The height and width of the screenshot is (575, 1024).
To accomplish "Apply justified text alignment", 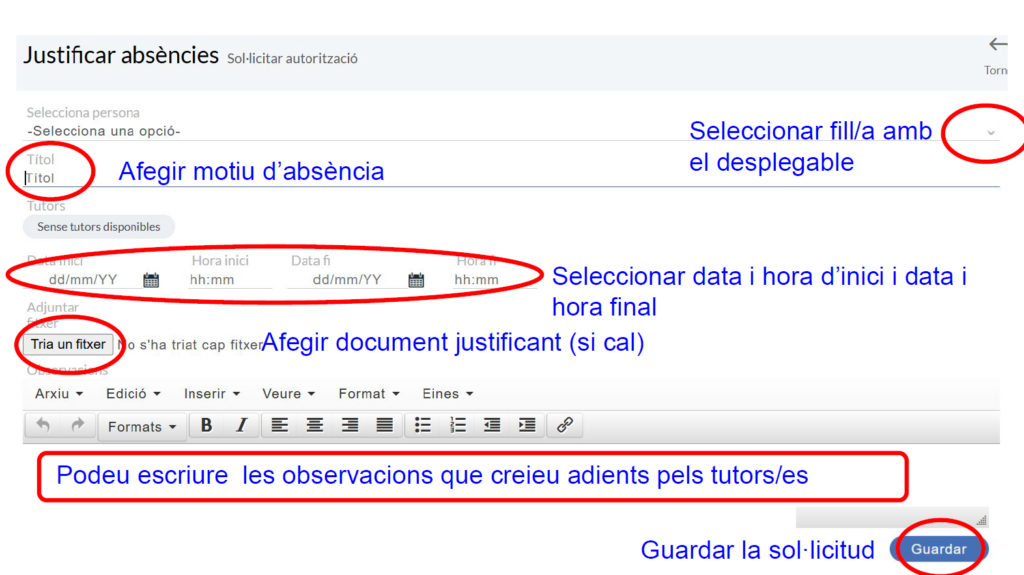I will coord(384,425).
